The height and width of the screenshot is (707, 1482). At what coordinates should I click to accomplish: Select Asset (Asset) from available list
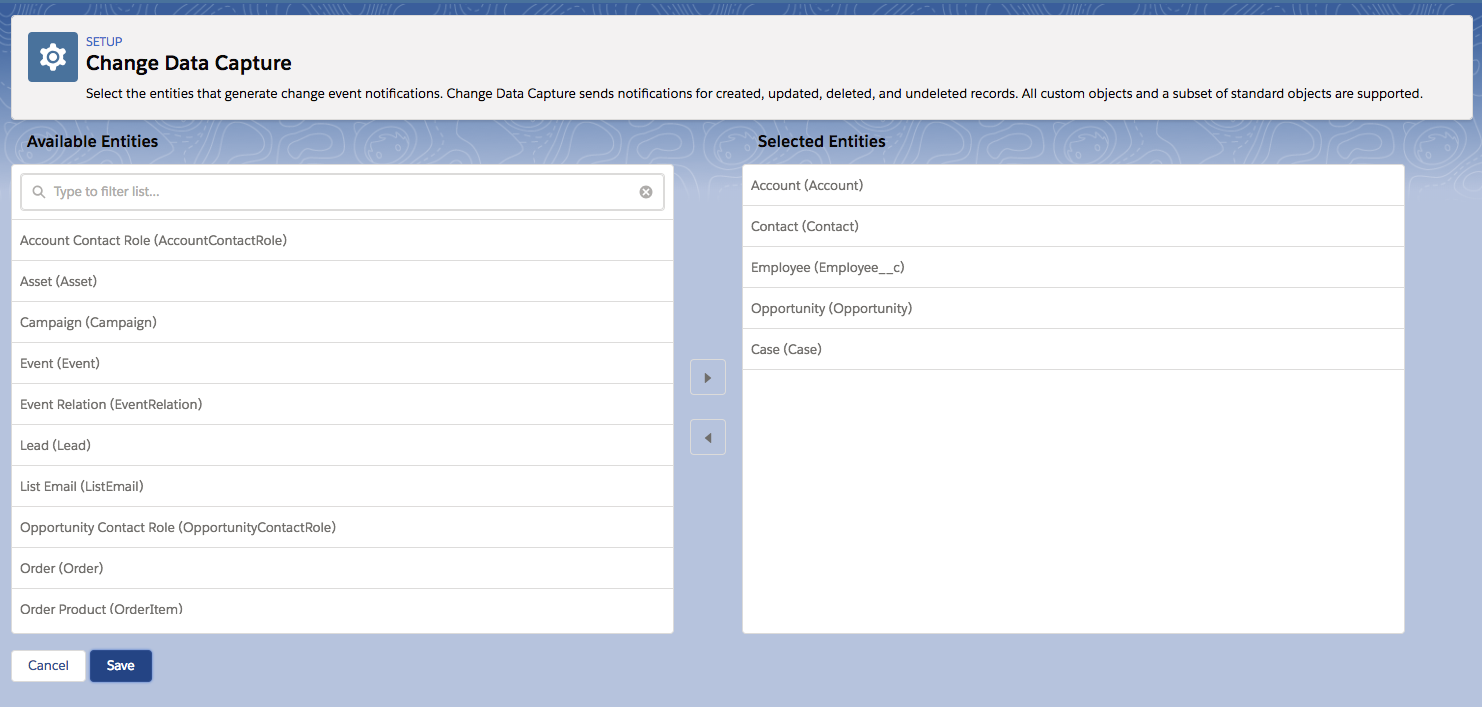tap(58, 281)
